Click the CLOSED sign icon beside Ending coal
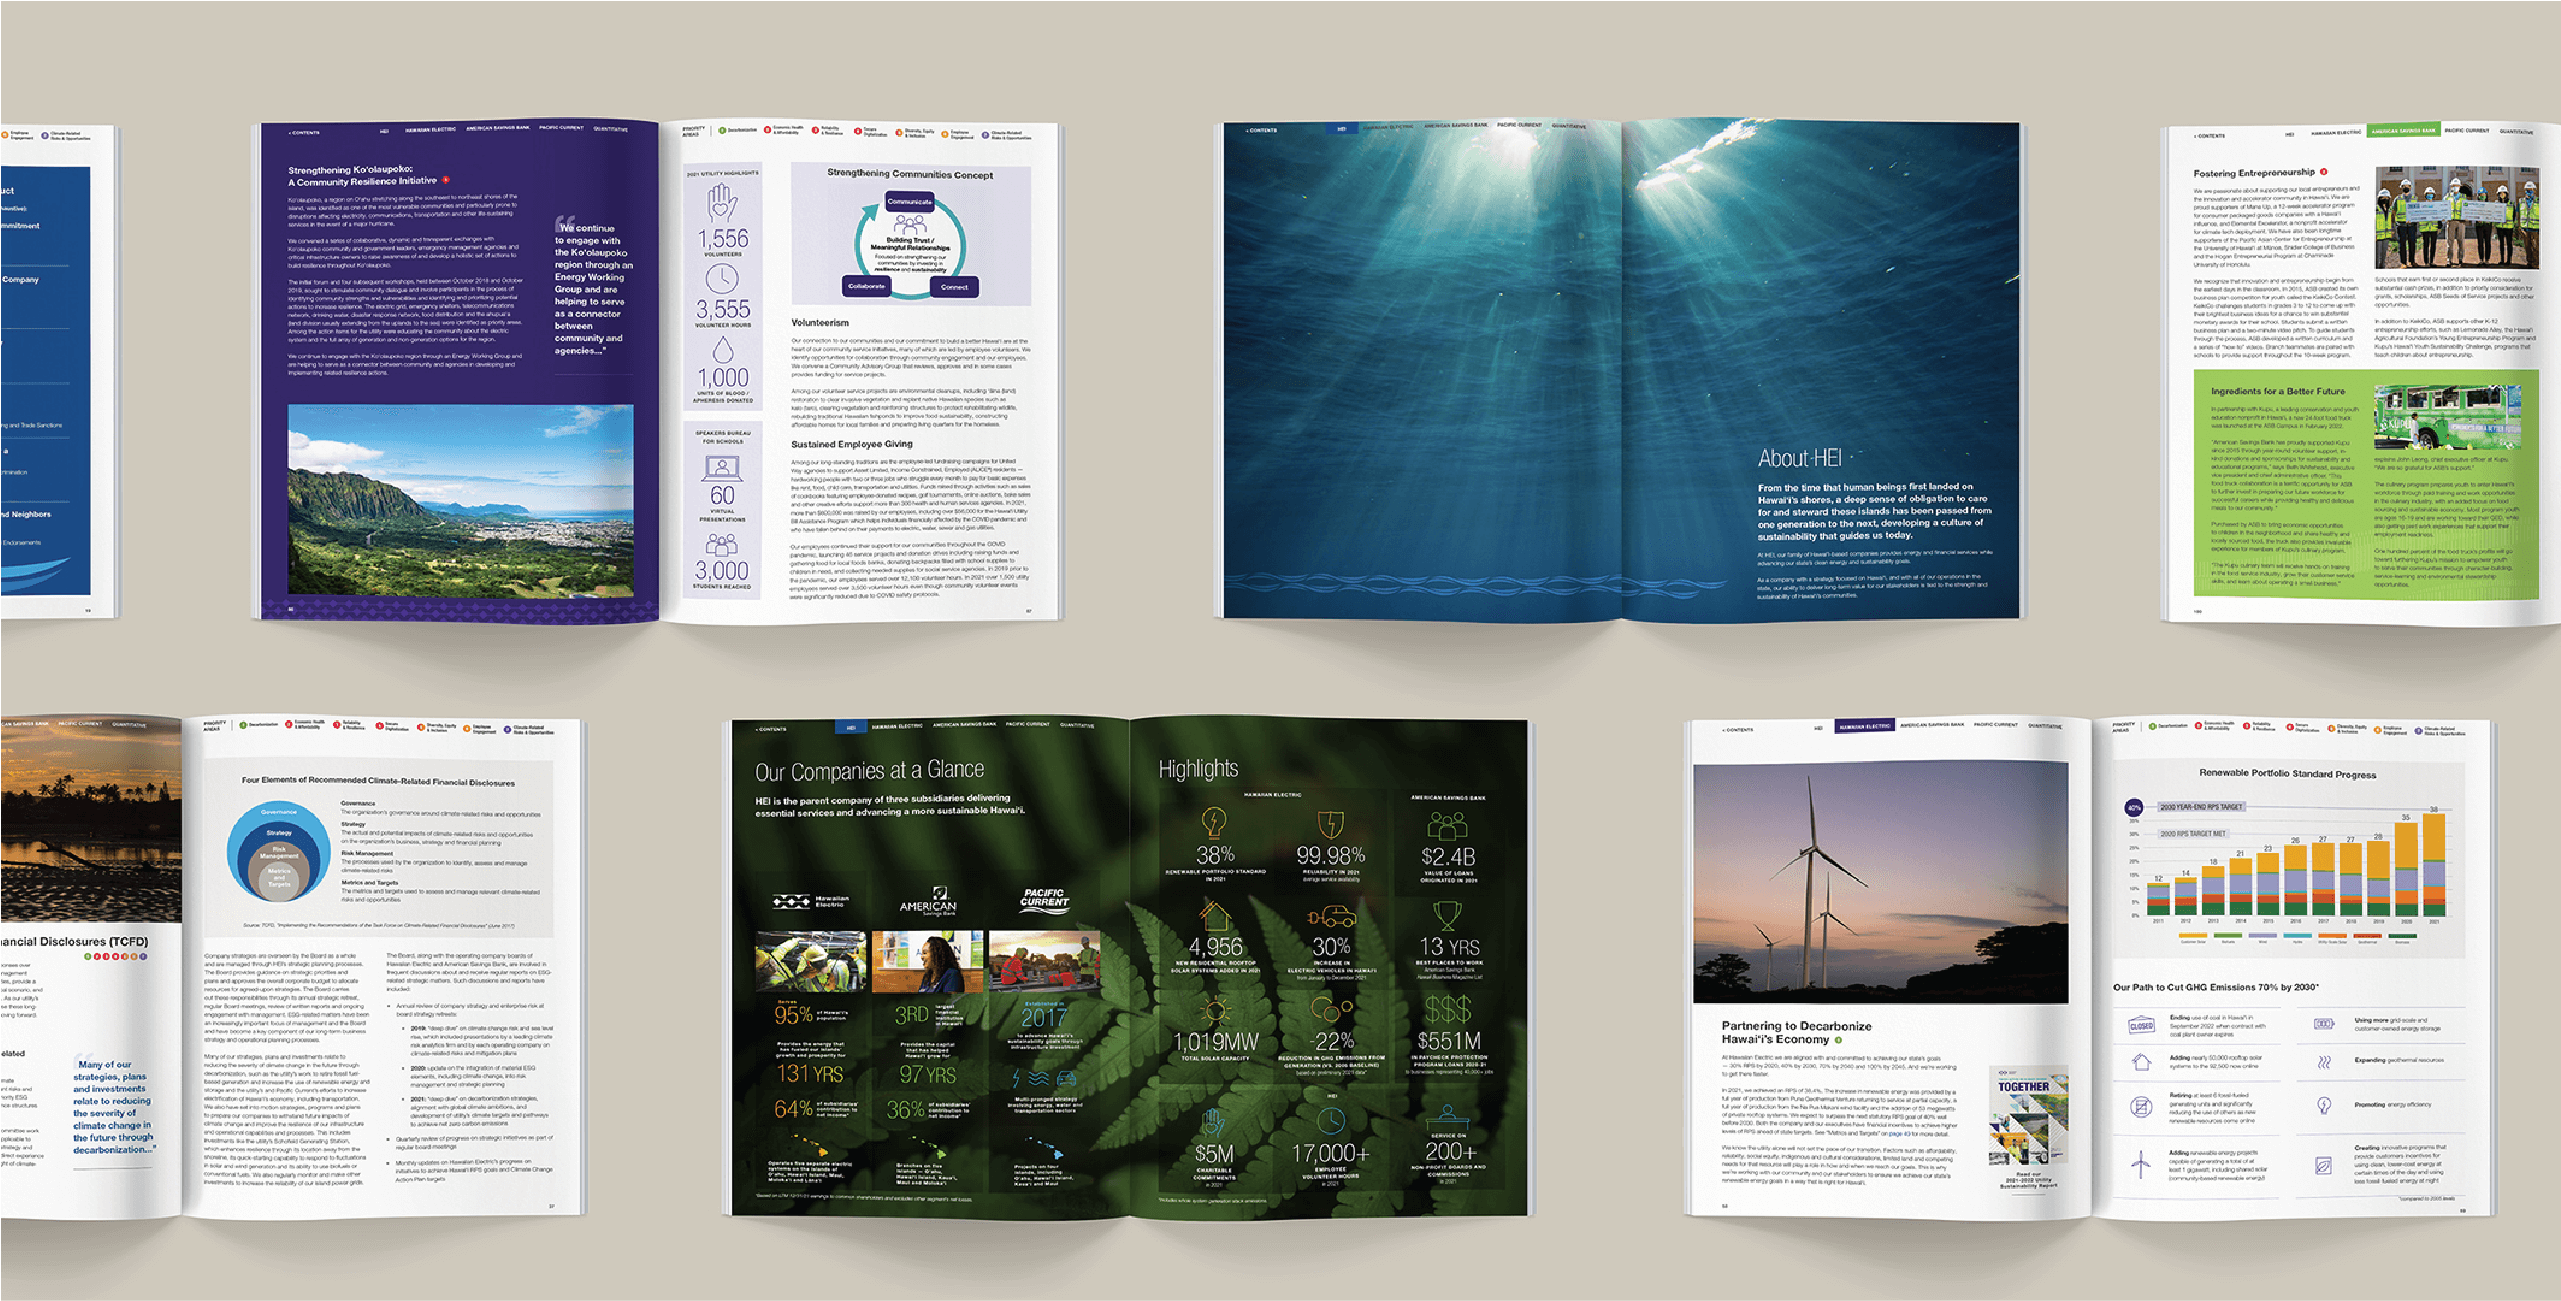 pos(2141,1026)
